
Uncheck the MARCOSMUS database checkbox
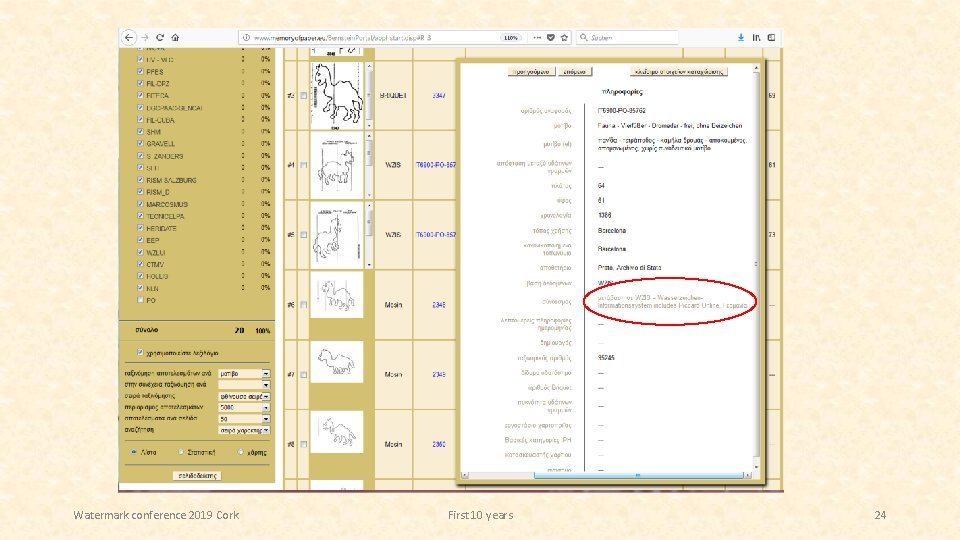140,204
